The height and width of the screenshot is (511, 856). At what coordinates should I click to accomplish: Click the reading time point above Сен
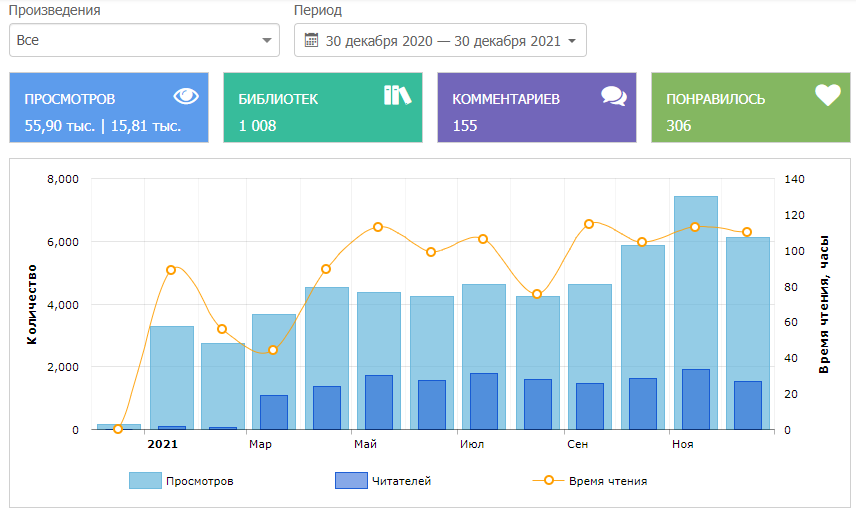tap(589, 224)
